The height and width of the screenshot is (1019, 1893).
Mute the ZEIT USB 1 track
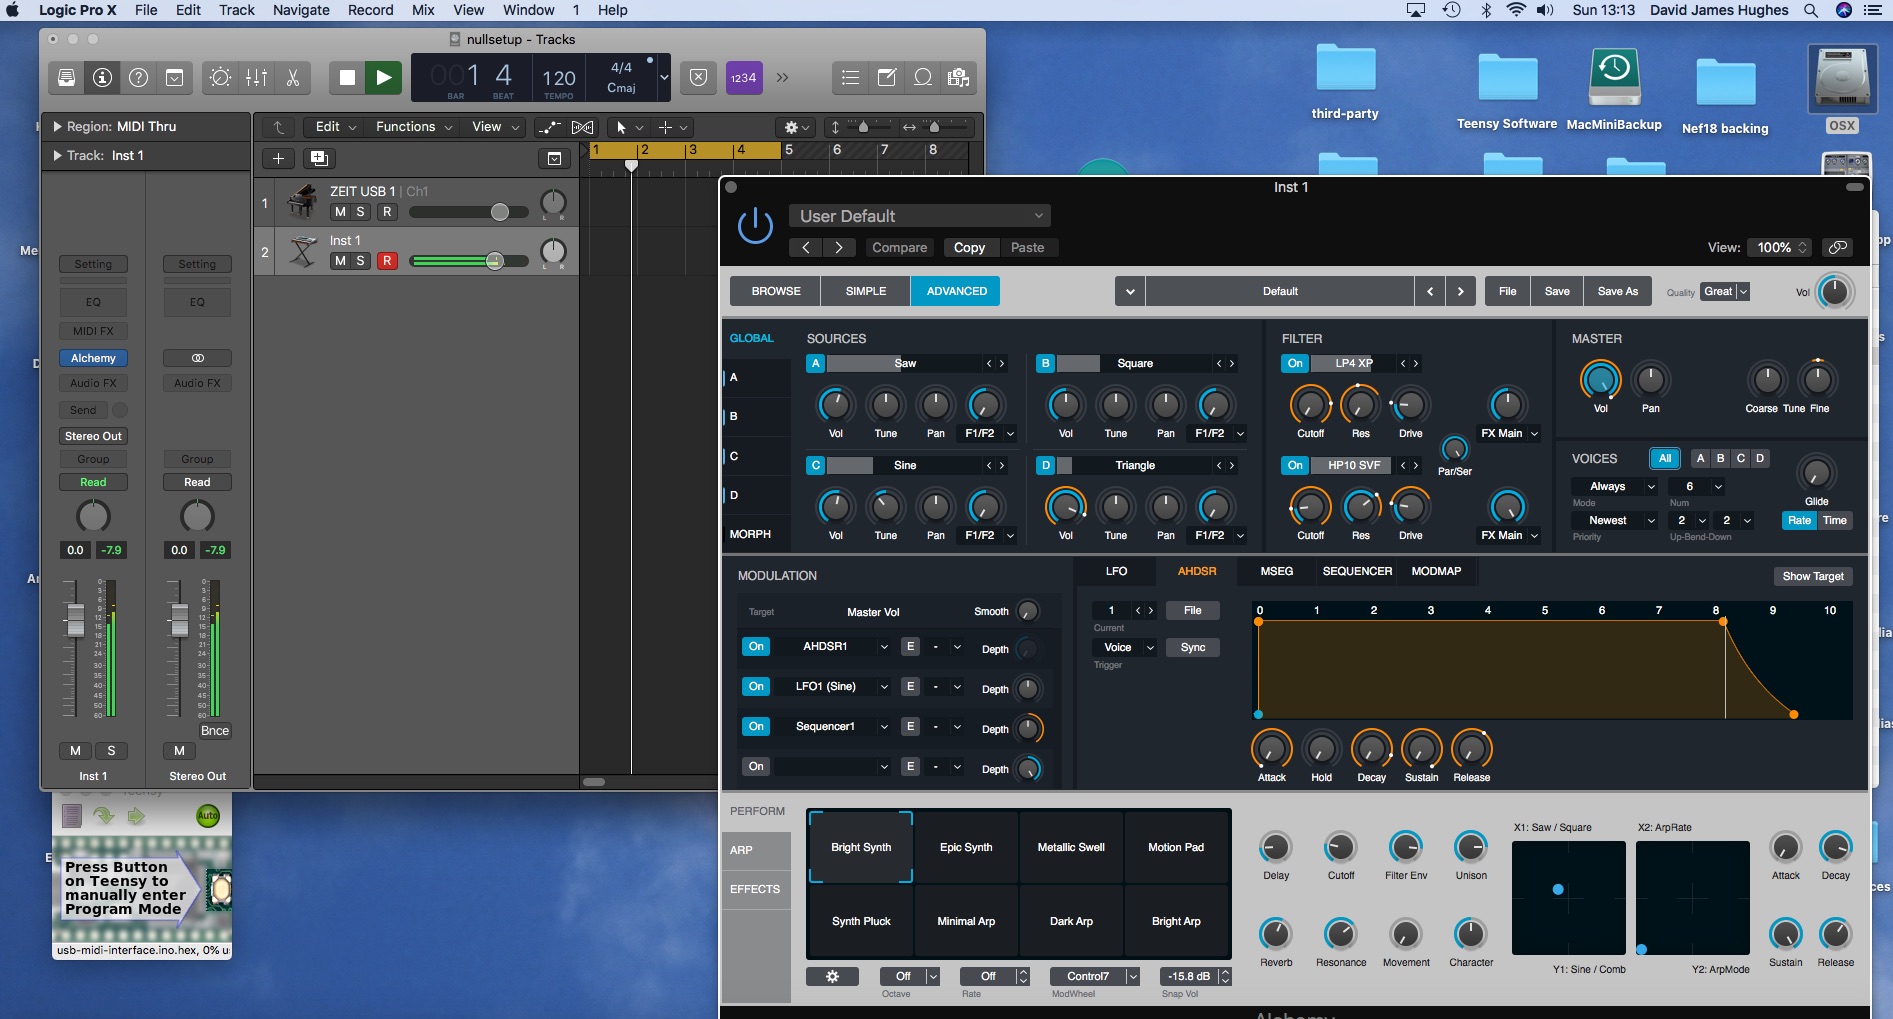pyautogui.click(x=340, y=212)
